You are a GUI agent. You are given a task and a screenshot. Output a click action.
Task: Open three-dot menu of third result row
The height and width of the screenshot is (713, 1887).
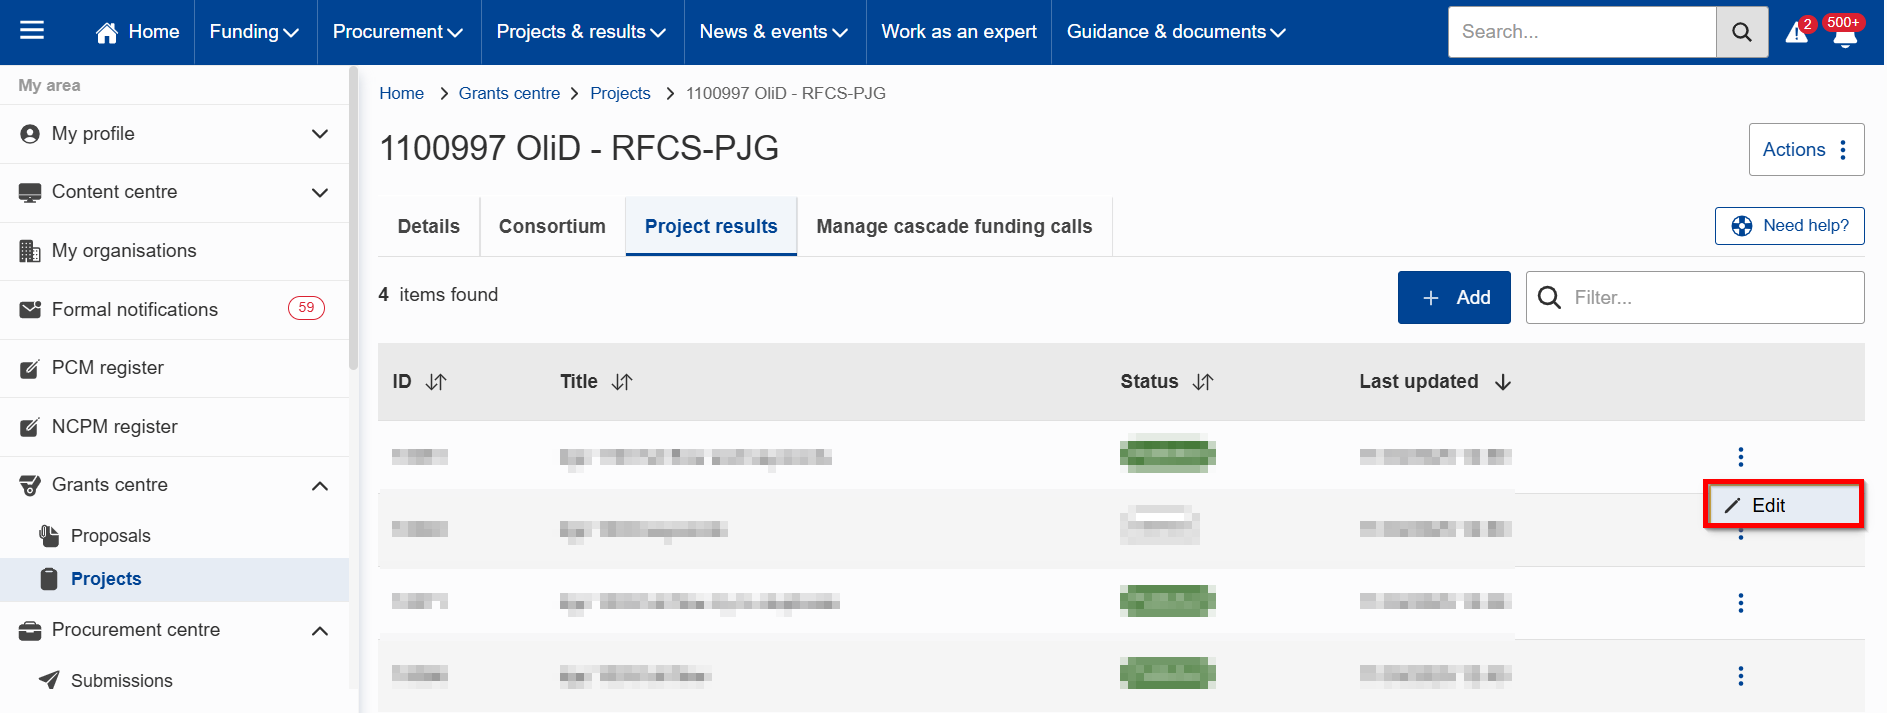1741,603
